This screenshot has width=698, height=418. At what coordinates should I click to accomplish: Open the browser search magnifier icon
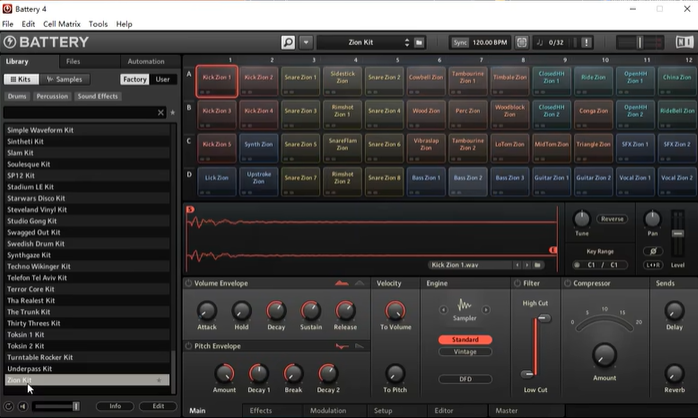pyautogui.click(x=288, y=43)
